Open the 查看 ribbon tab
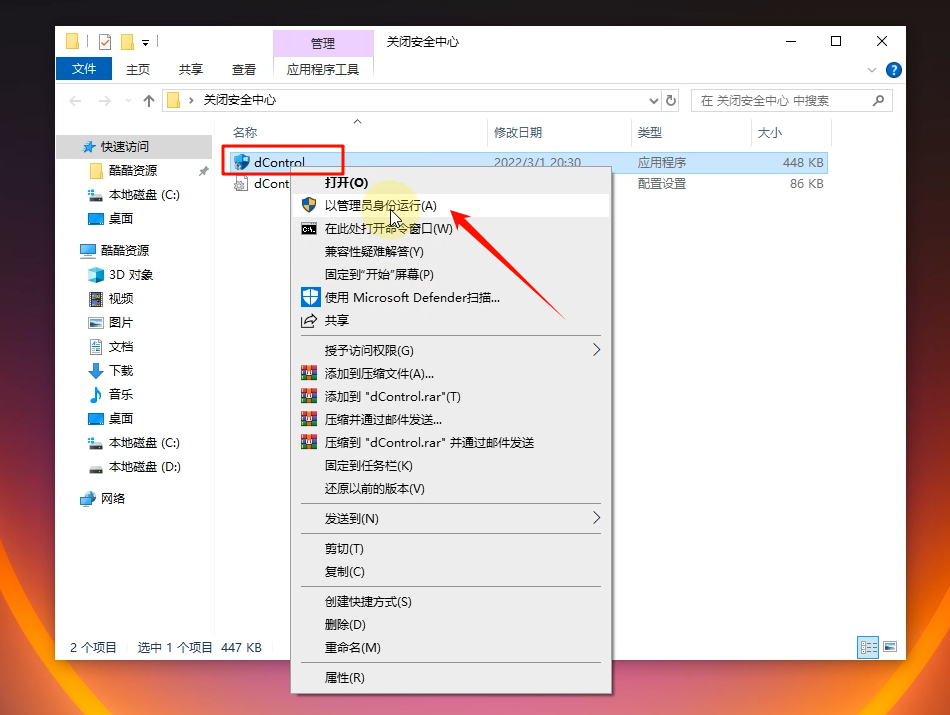Image resolution: width=950 pixels, height=715 pixels. (244, 69)
